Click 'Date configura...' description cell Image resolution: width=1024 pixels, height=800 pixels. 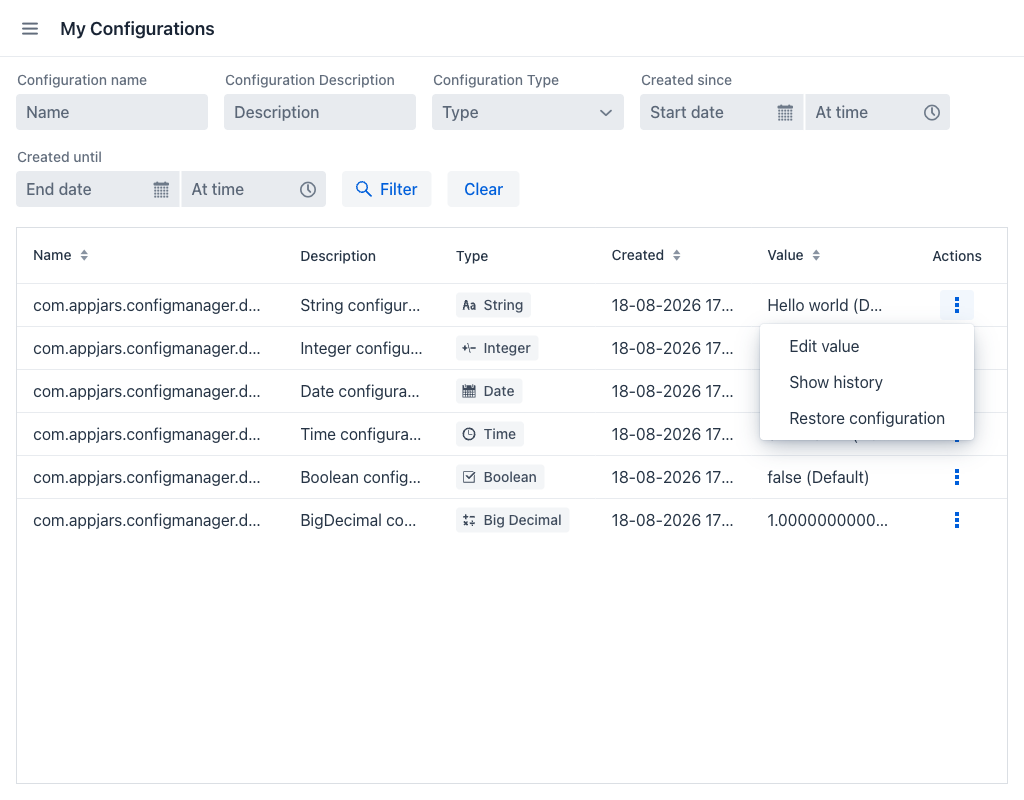[360, 391]
